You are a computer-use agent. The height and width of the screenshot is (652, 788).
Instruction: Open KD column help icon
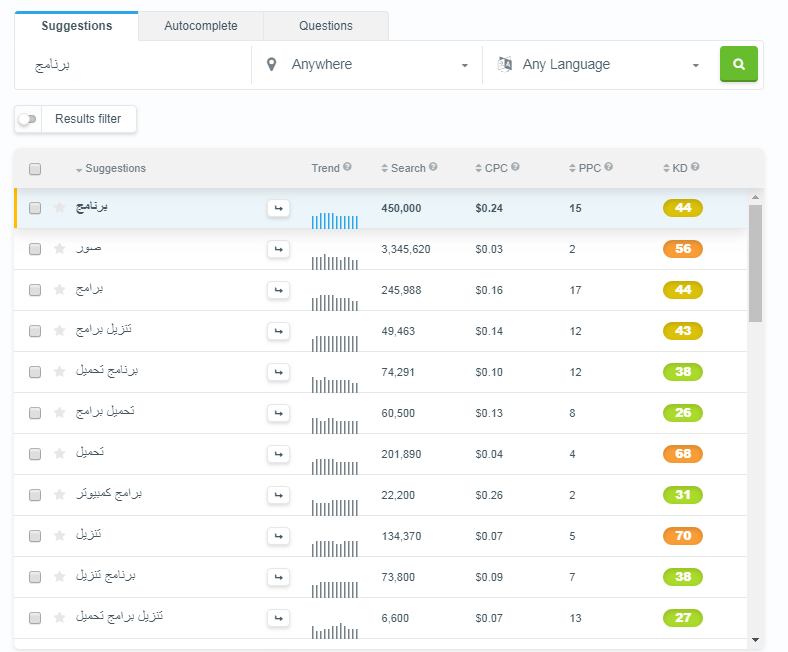(x=695, y=167)
